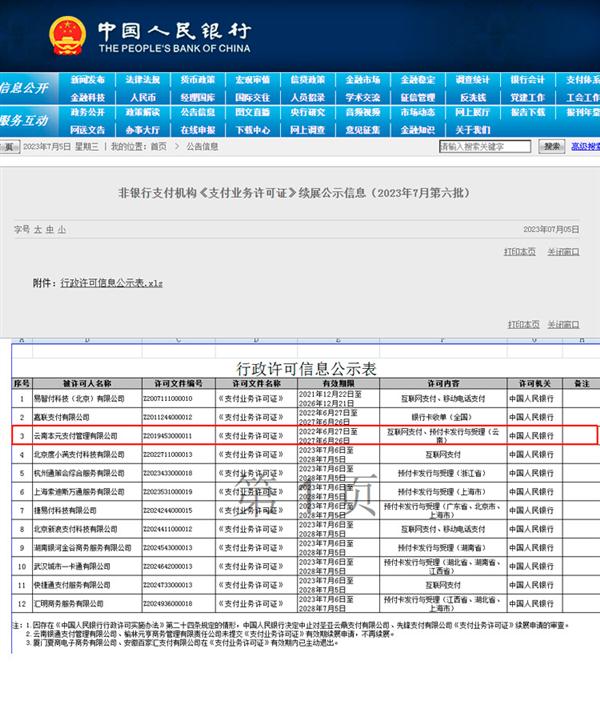This screenshot has width=600, height=716.
Task: Select the 调查统计 menu entry
Action: (473, 79)
